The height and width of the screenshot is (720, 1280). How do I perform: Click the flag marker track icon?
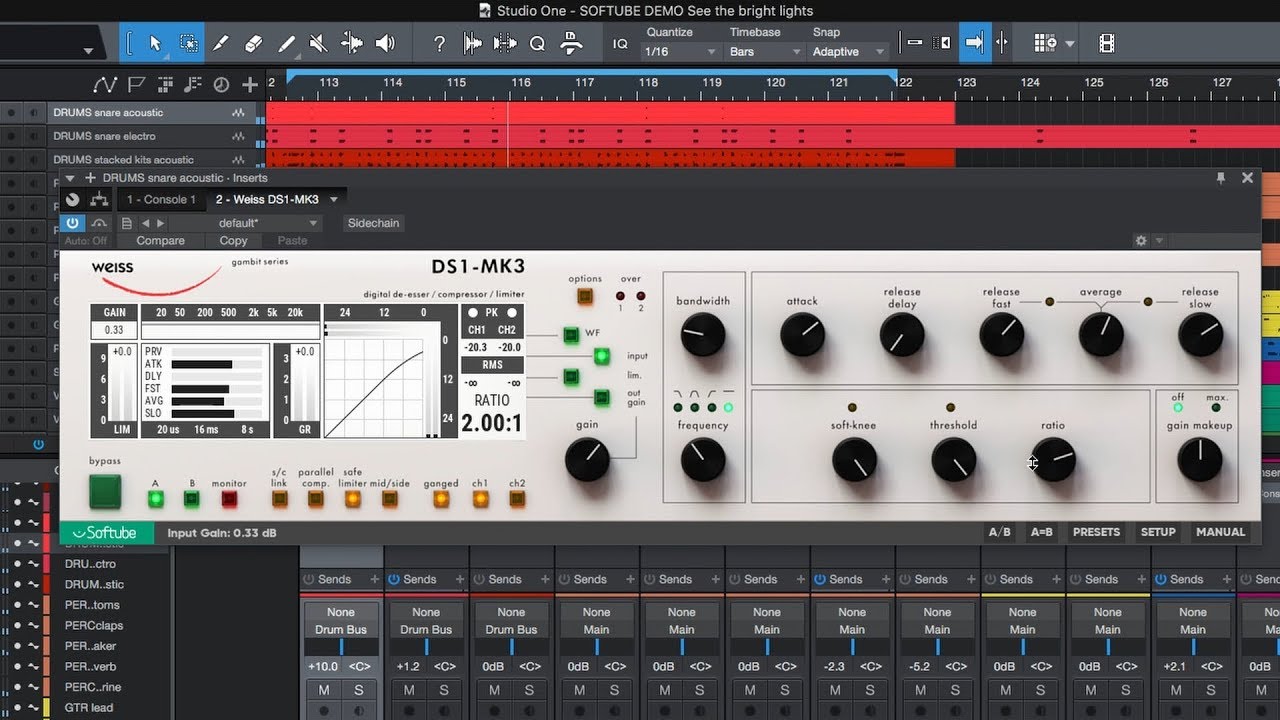(x=136, y=85)
